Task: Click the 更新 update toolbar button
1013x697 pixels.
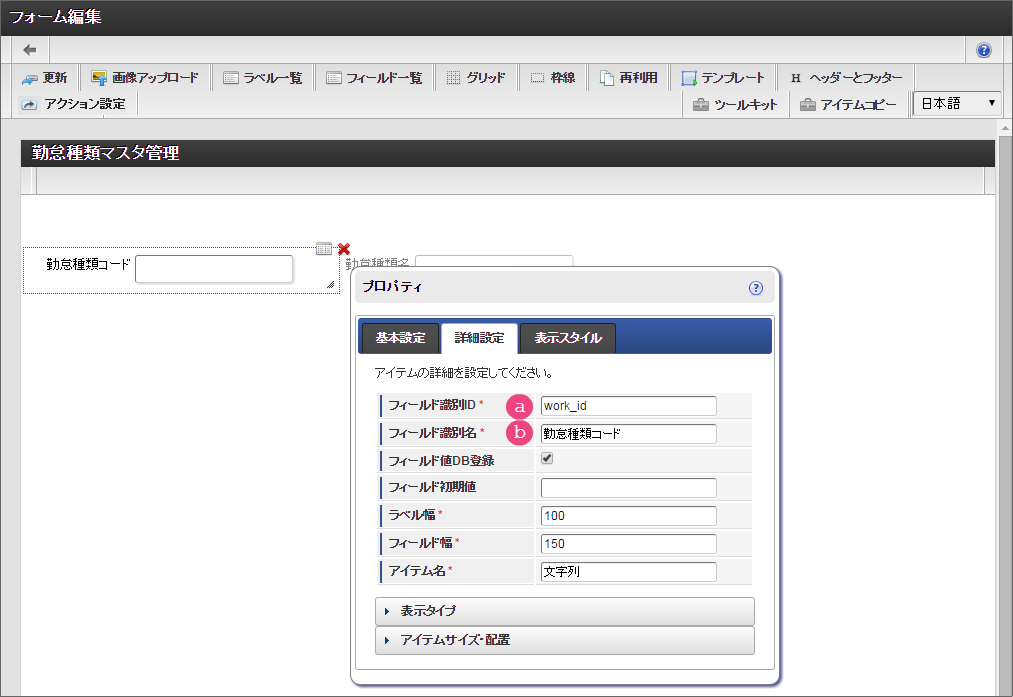Action: (44, 78)
